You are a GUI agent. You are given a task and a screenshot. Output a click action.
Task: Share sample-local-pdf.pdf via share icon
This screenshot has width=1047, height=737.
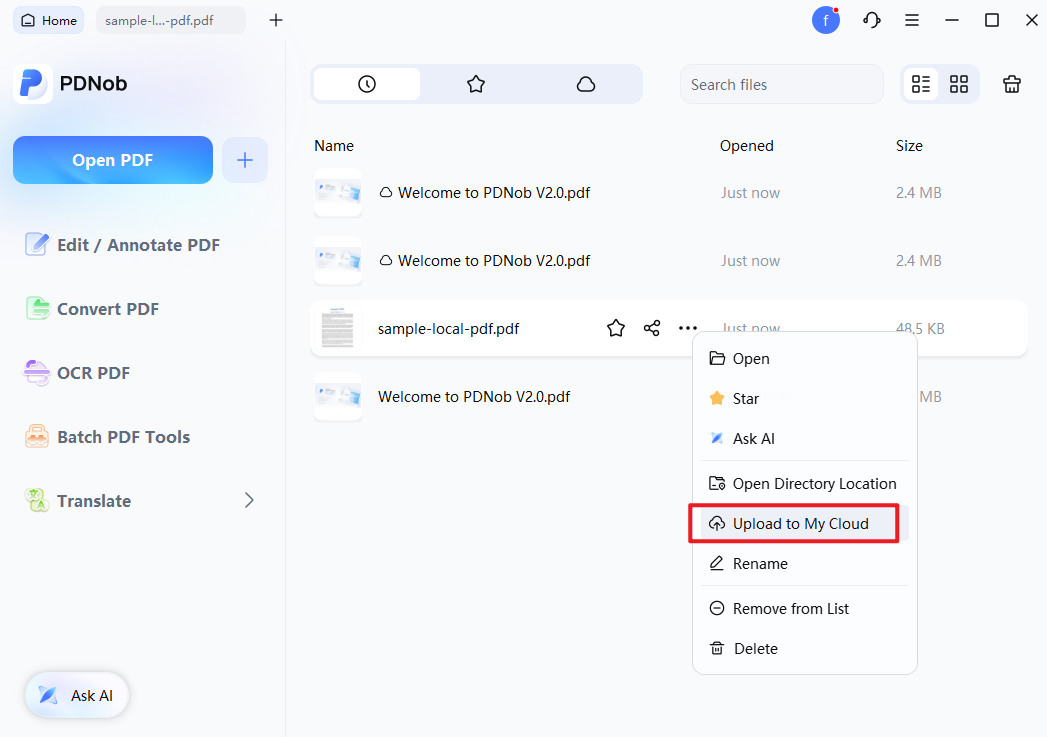tap(652, 328)
